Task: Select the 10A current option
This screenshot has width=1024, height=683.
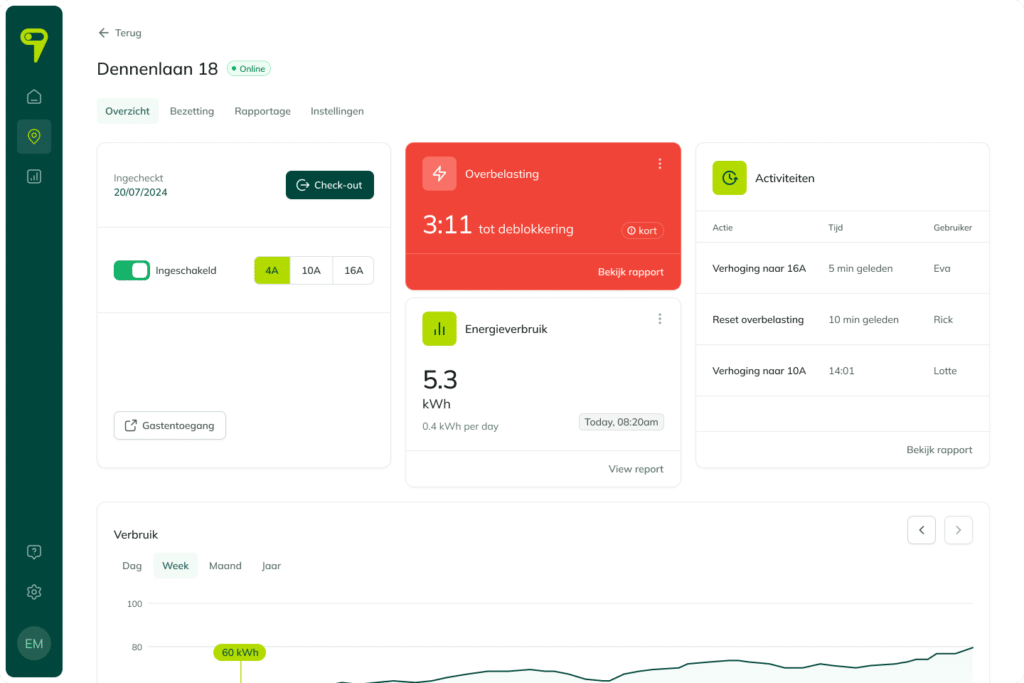Action: (x=311, y=270)
